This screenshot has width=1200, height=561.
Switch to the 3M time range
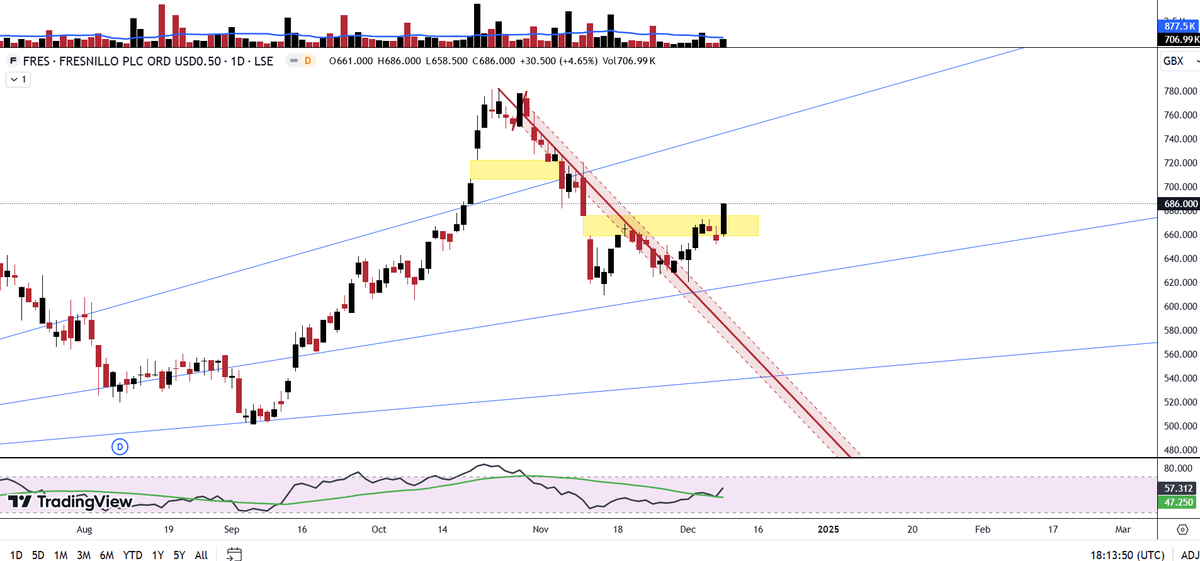click(84, 554)
